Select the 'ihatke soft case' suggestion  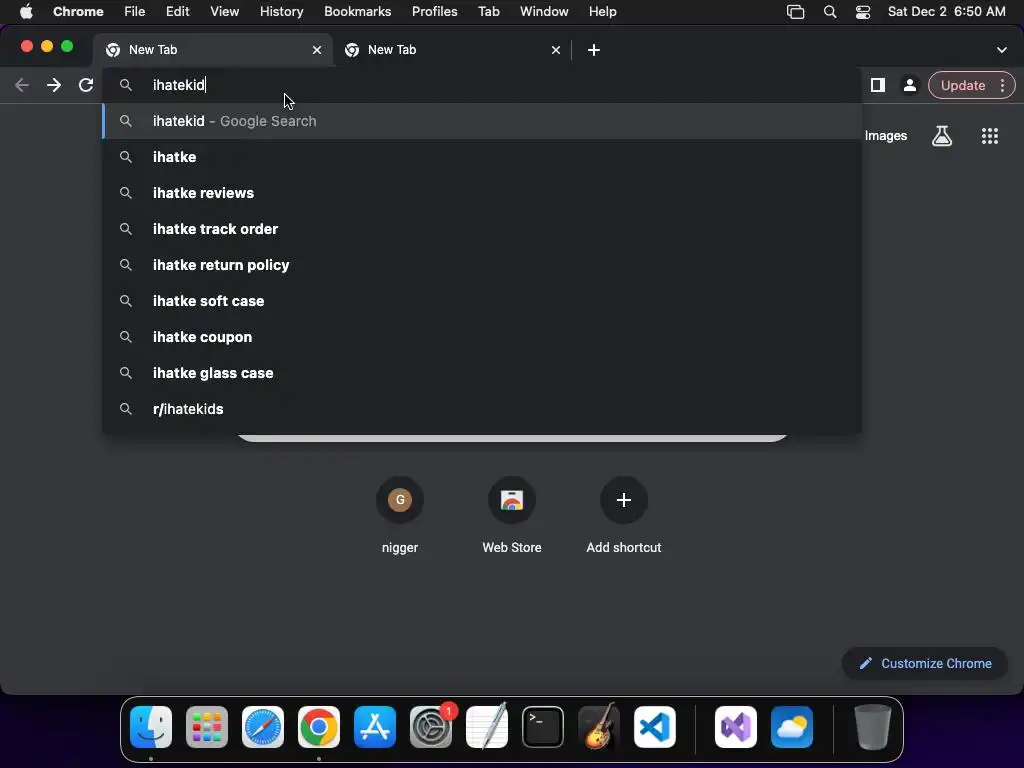pyautogui.click(x=482, y=300)
